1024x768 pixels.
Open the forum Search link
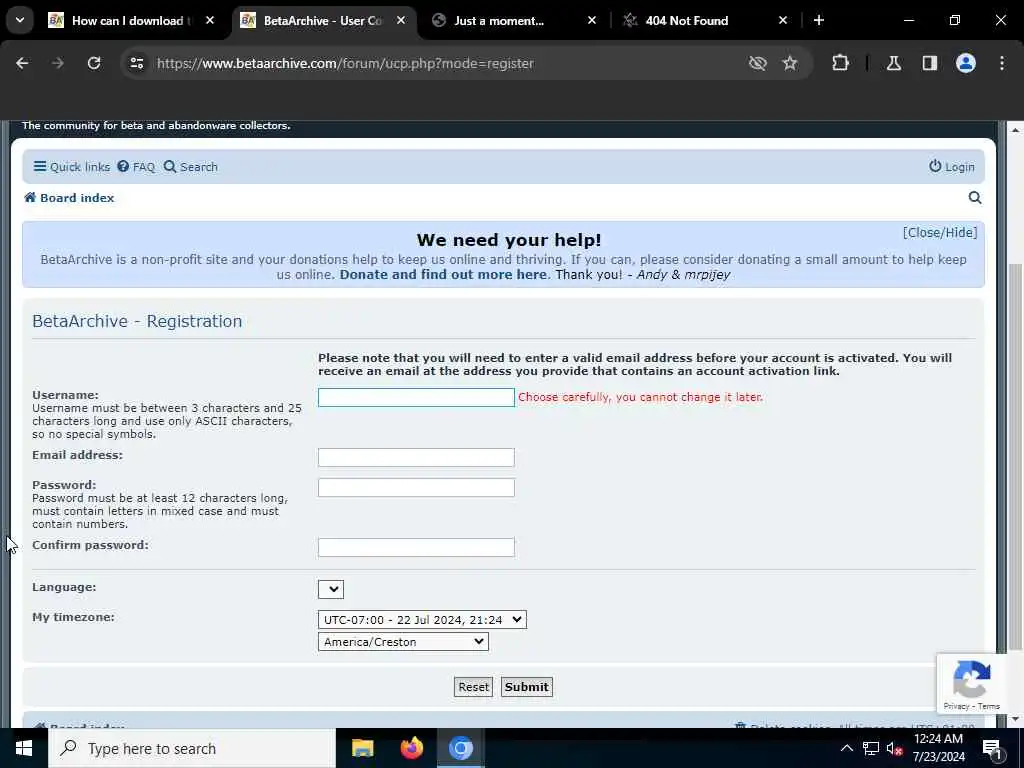pos(191,167)
